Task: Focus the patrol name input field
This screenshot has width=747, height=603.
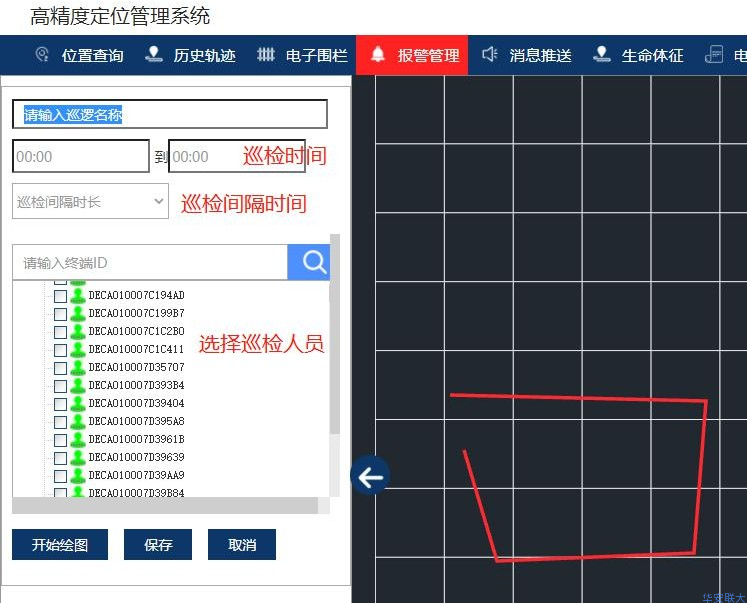Action: (170, 114)
